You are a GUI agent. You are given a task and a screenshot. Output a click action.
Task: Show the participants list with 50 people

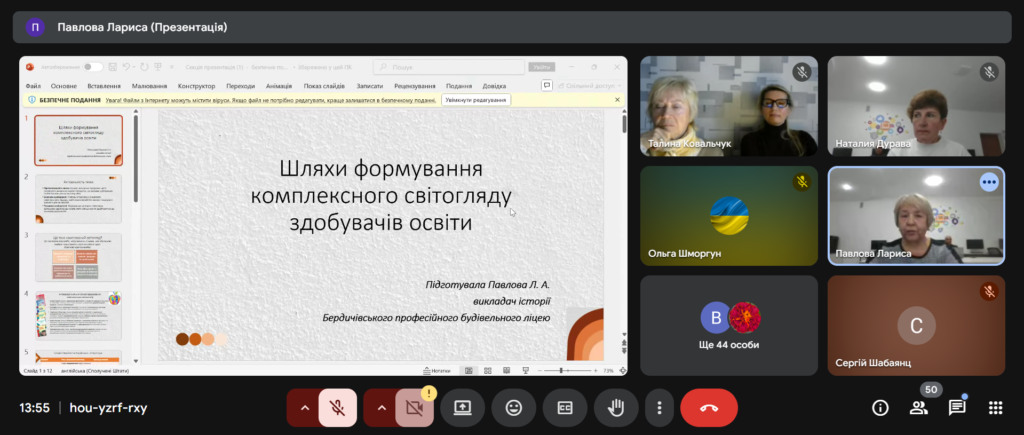[919, 408]
